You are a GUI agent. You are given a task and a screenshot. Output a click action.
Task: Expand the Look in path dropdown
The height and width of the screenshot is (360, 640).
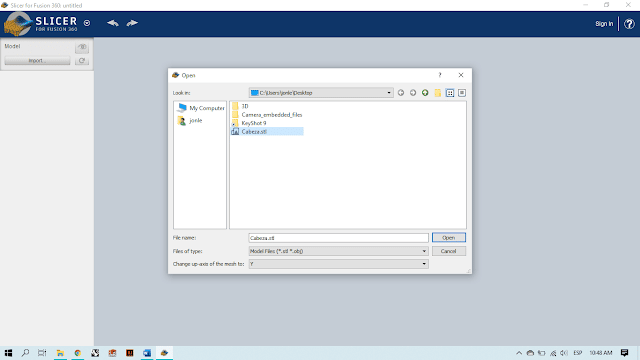tap(389, 93)
